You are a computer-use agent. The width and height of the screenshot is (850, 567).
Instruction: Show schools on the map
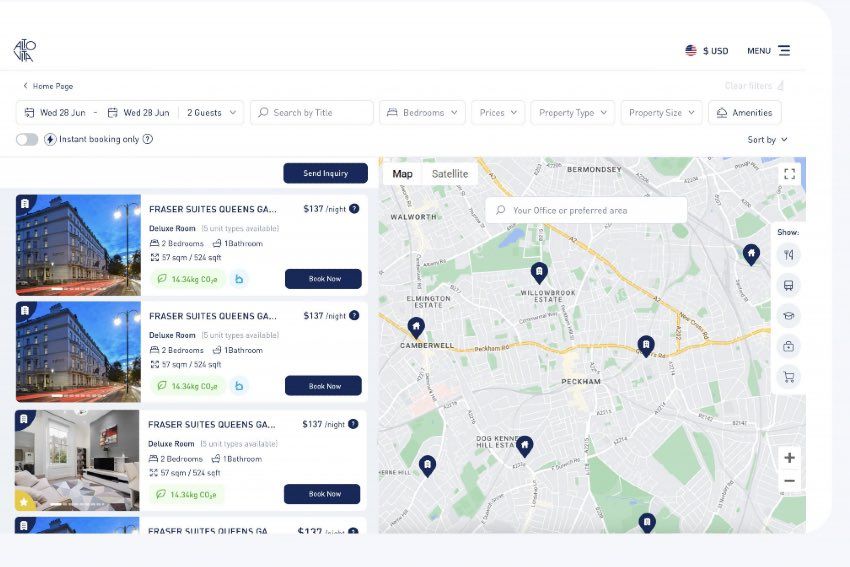(x=789, y=315)
